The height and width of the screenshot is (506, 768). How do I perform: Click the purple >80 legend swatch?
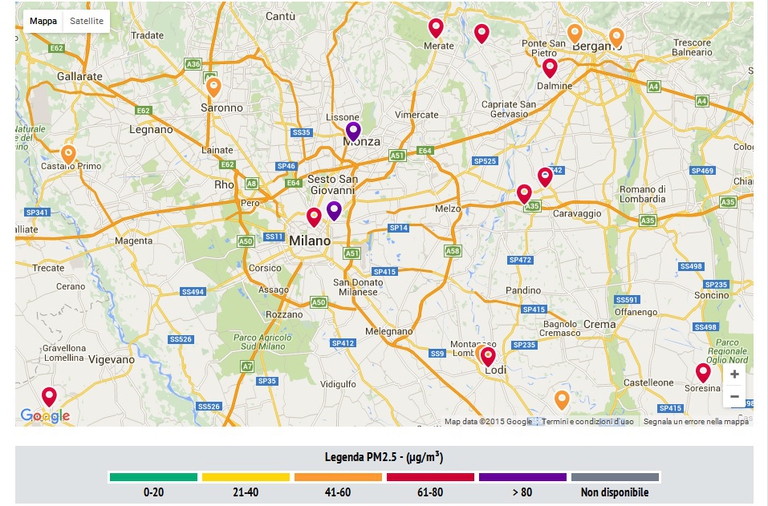pyautogui.click(x=522, y=477)
